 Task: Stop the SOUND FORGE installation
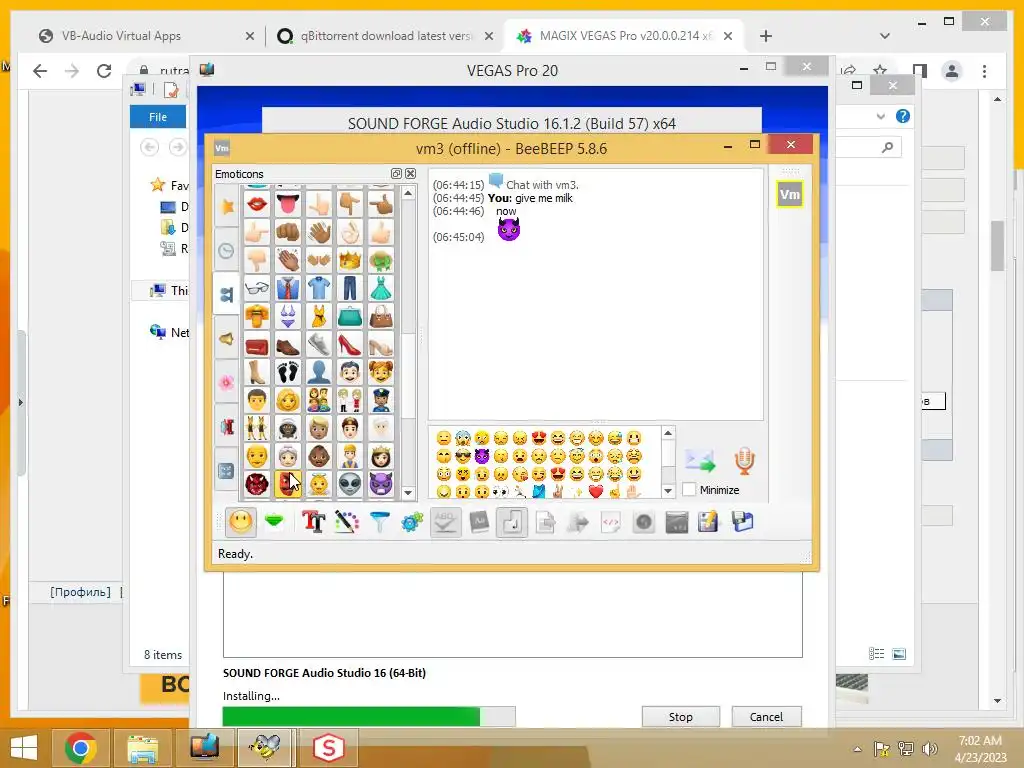680,716
